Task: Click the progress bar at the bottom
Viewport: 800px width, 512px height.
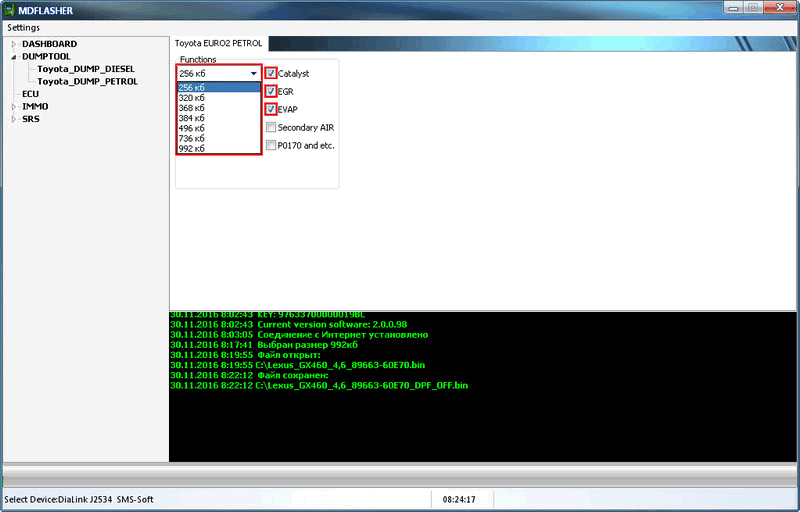Action: (x=400, y=475)
